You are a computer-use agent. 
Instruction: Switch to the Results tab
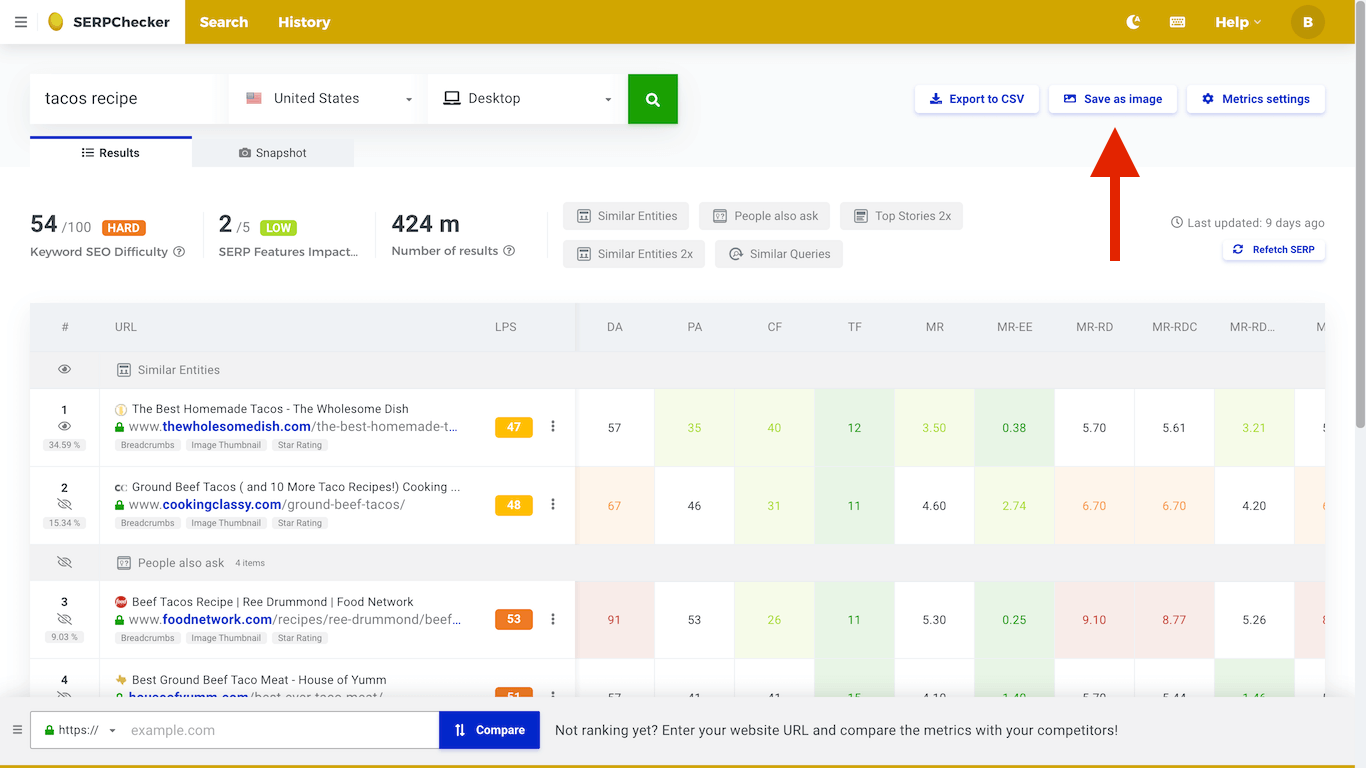(x=111, y=153)
